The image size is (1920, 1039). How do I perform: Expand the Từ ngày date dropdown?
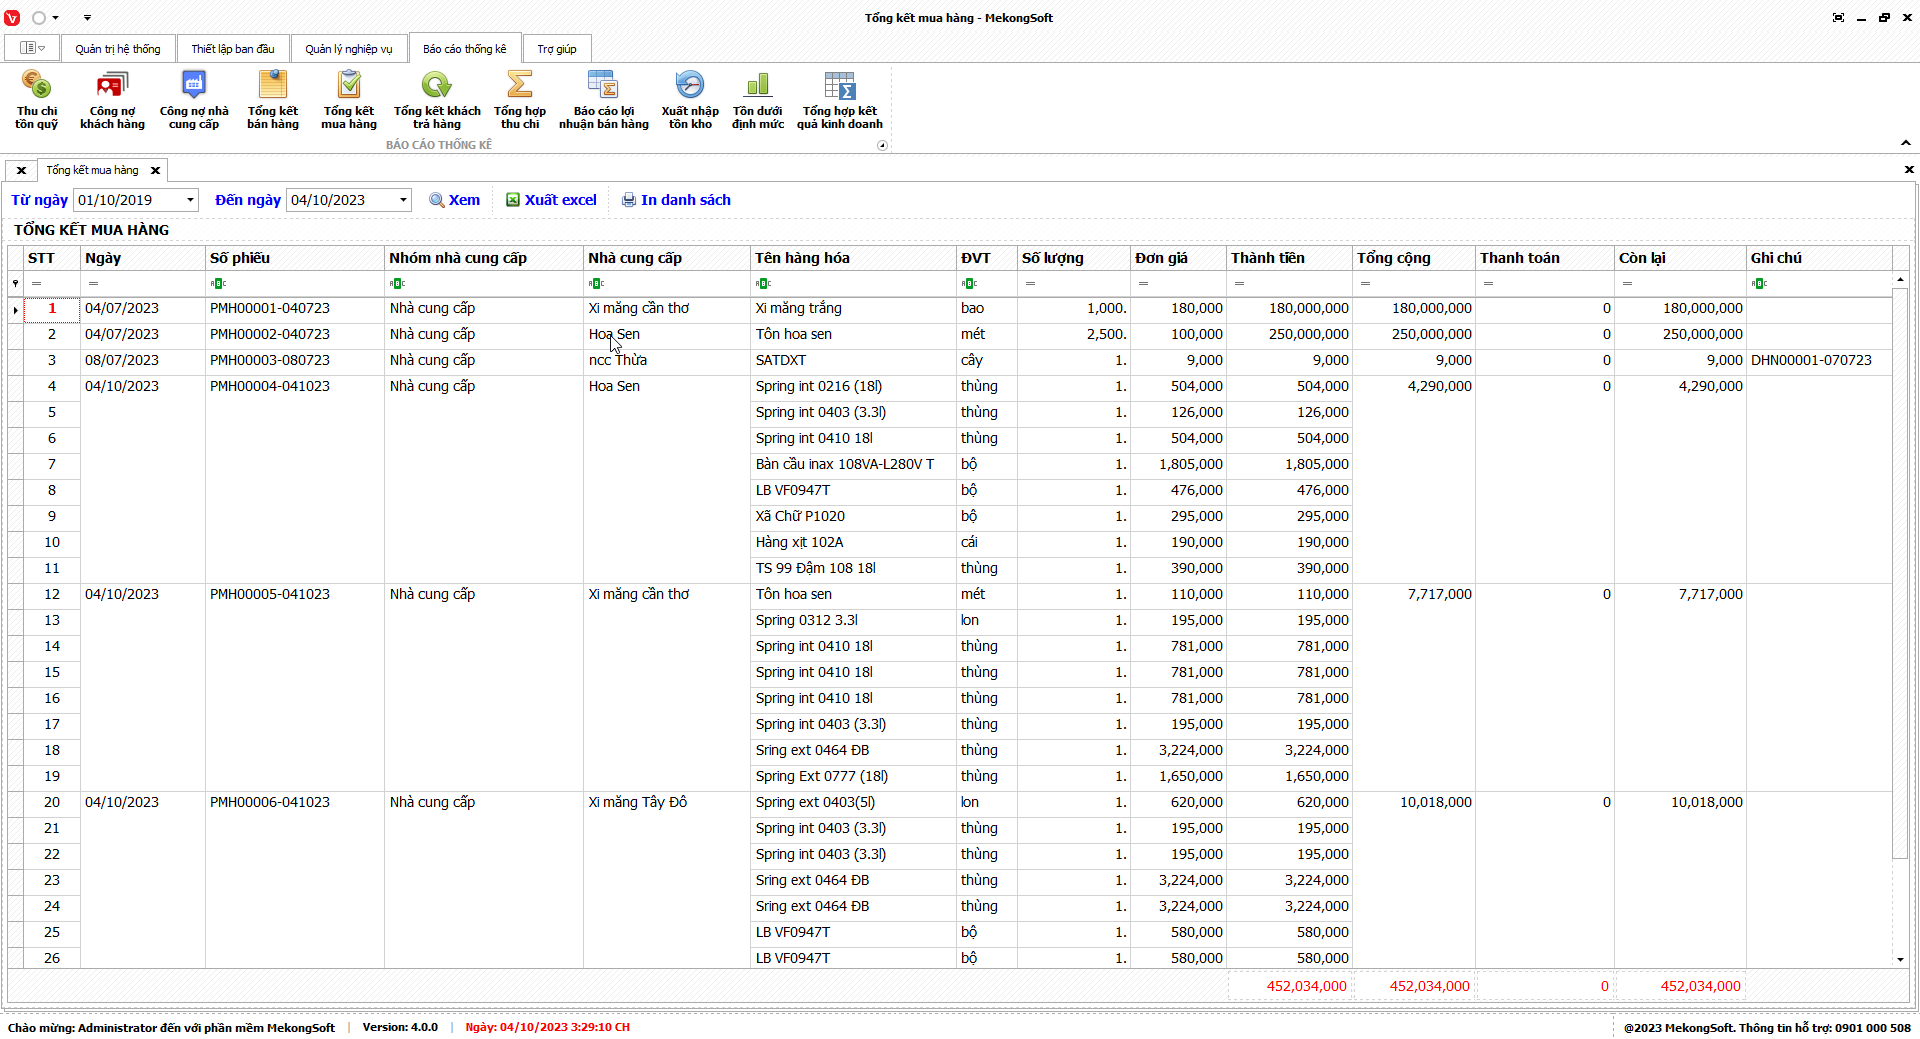[x=190, y=200]
